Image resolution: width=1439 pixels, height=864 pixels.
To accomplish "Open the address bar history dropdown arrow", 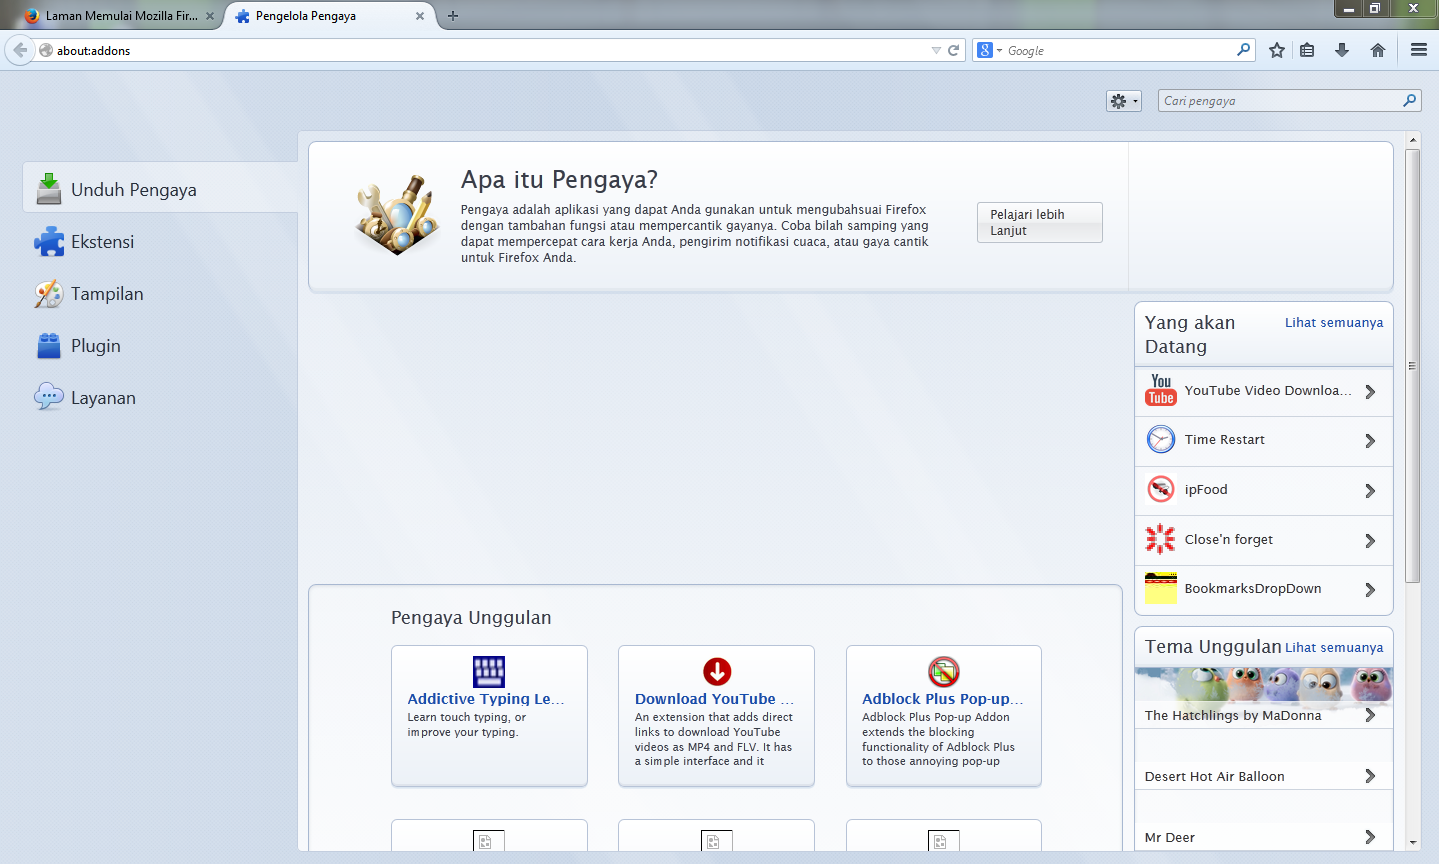I will pyautogui.click(x=936, y=50).
